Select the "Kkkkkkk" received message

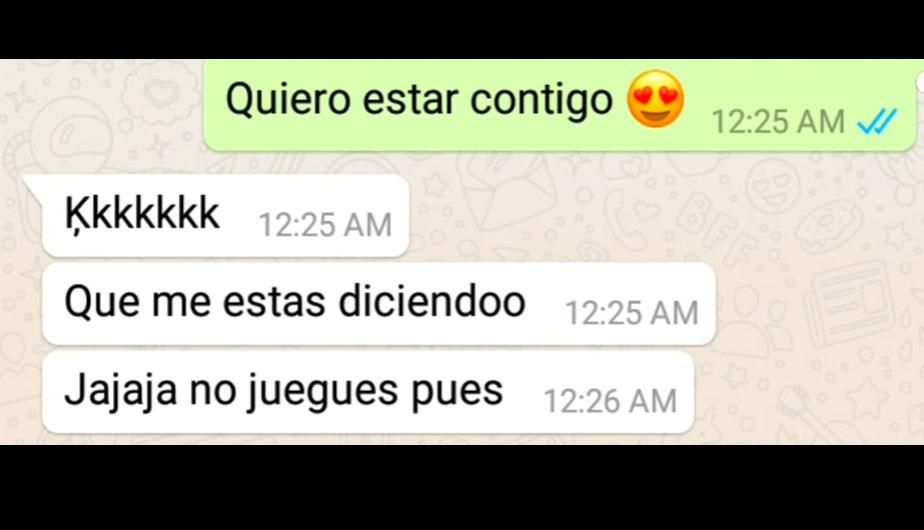pos(226,216)
